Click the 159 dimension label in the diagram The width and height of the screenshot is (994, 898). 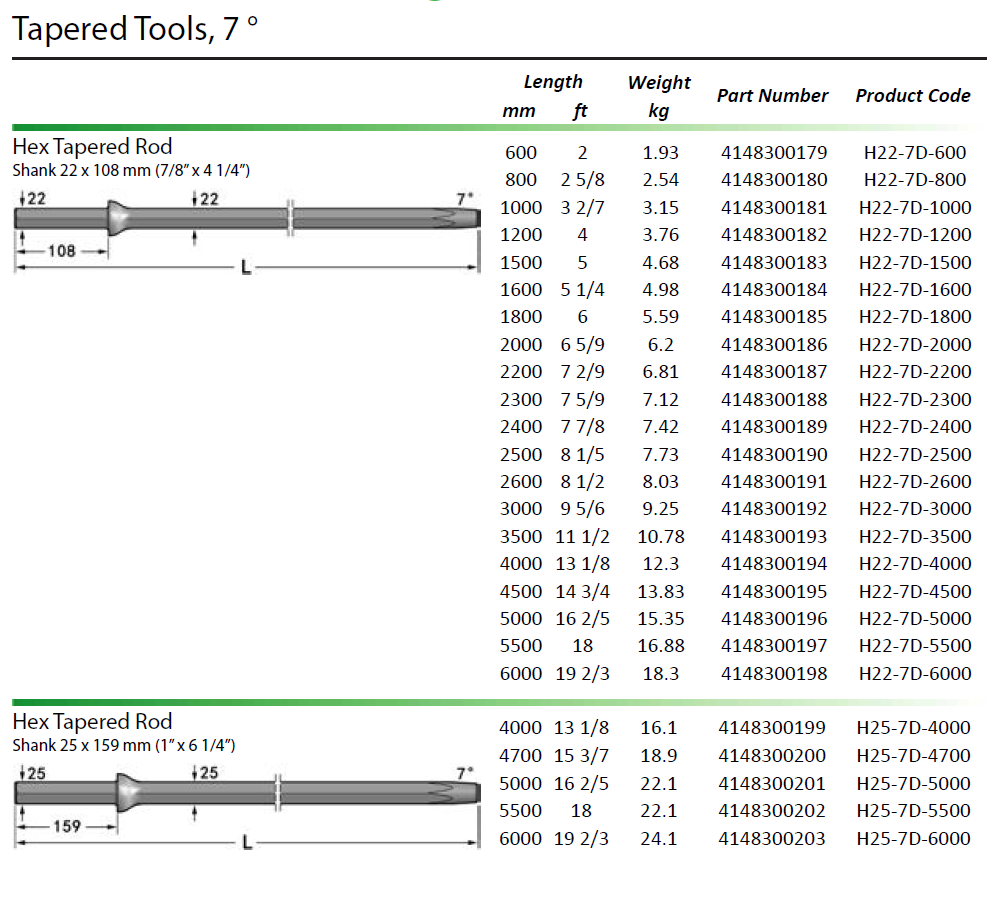(x=66, y=826)
